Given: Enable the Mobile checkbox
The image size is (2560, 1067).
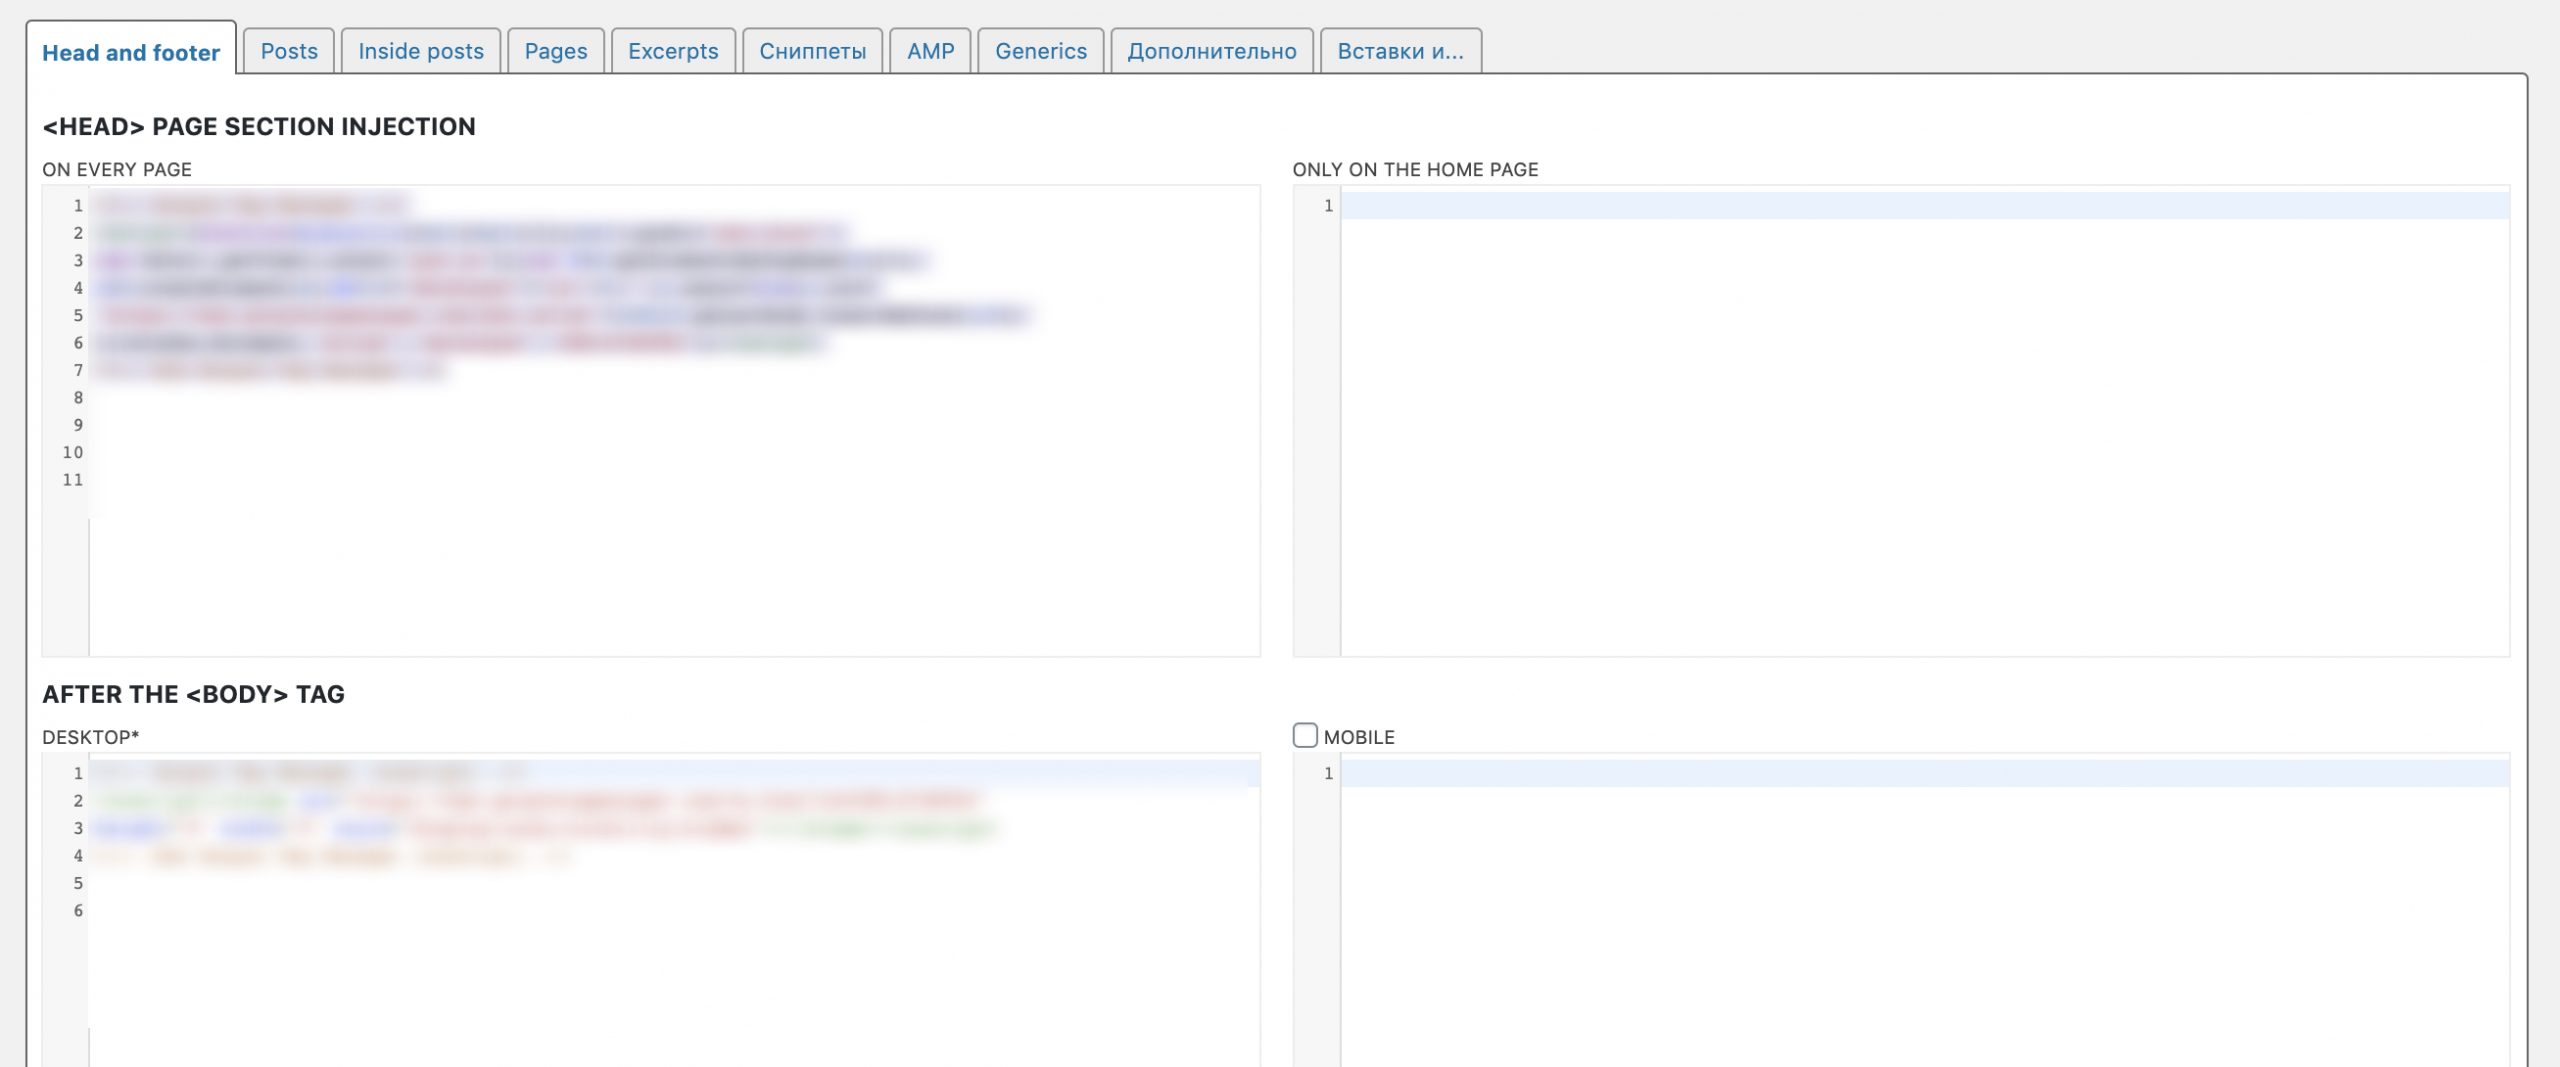Looking at the screenshot, I should [x=1305, y=736].
